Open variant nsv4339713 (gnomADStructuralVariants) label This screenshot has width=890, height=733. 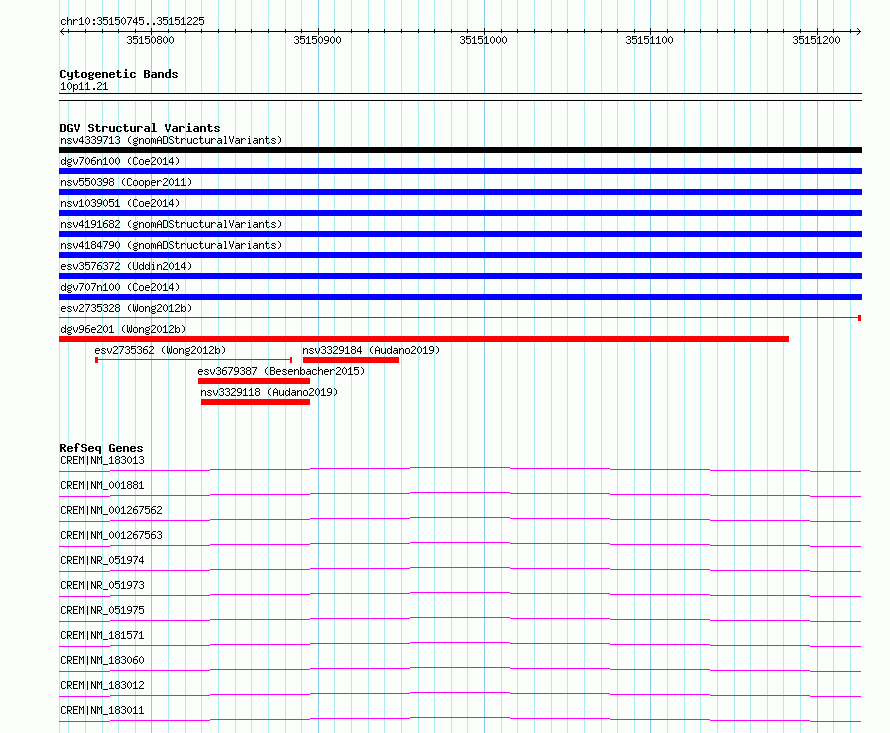click(x=171, y=140)
